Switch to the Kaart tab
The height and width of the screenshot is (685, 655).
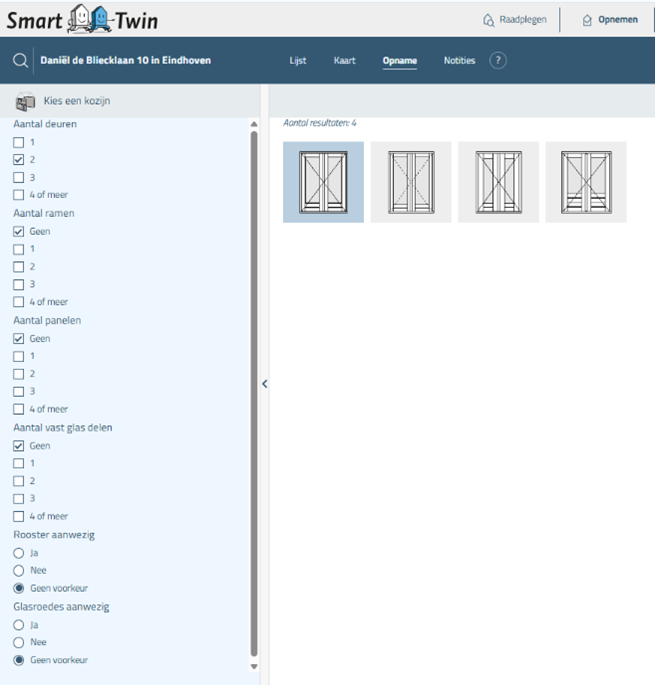(344, 61)
